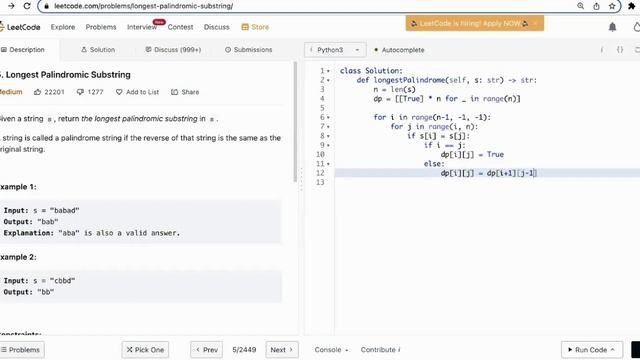The image size is (640, 360).
Task: Expand the Console panel
Action: click(331, 350)
